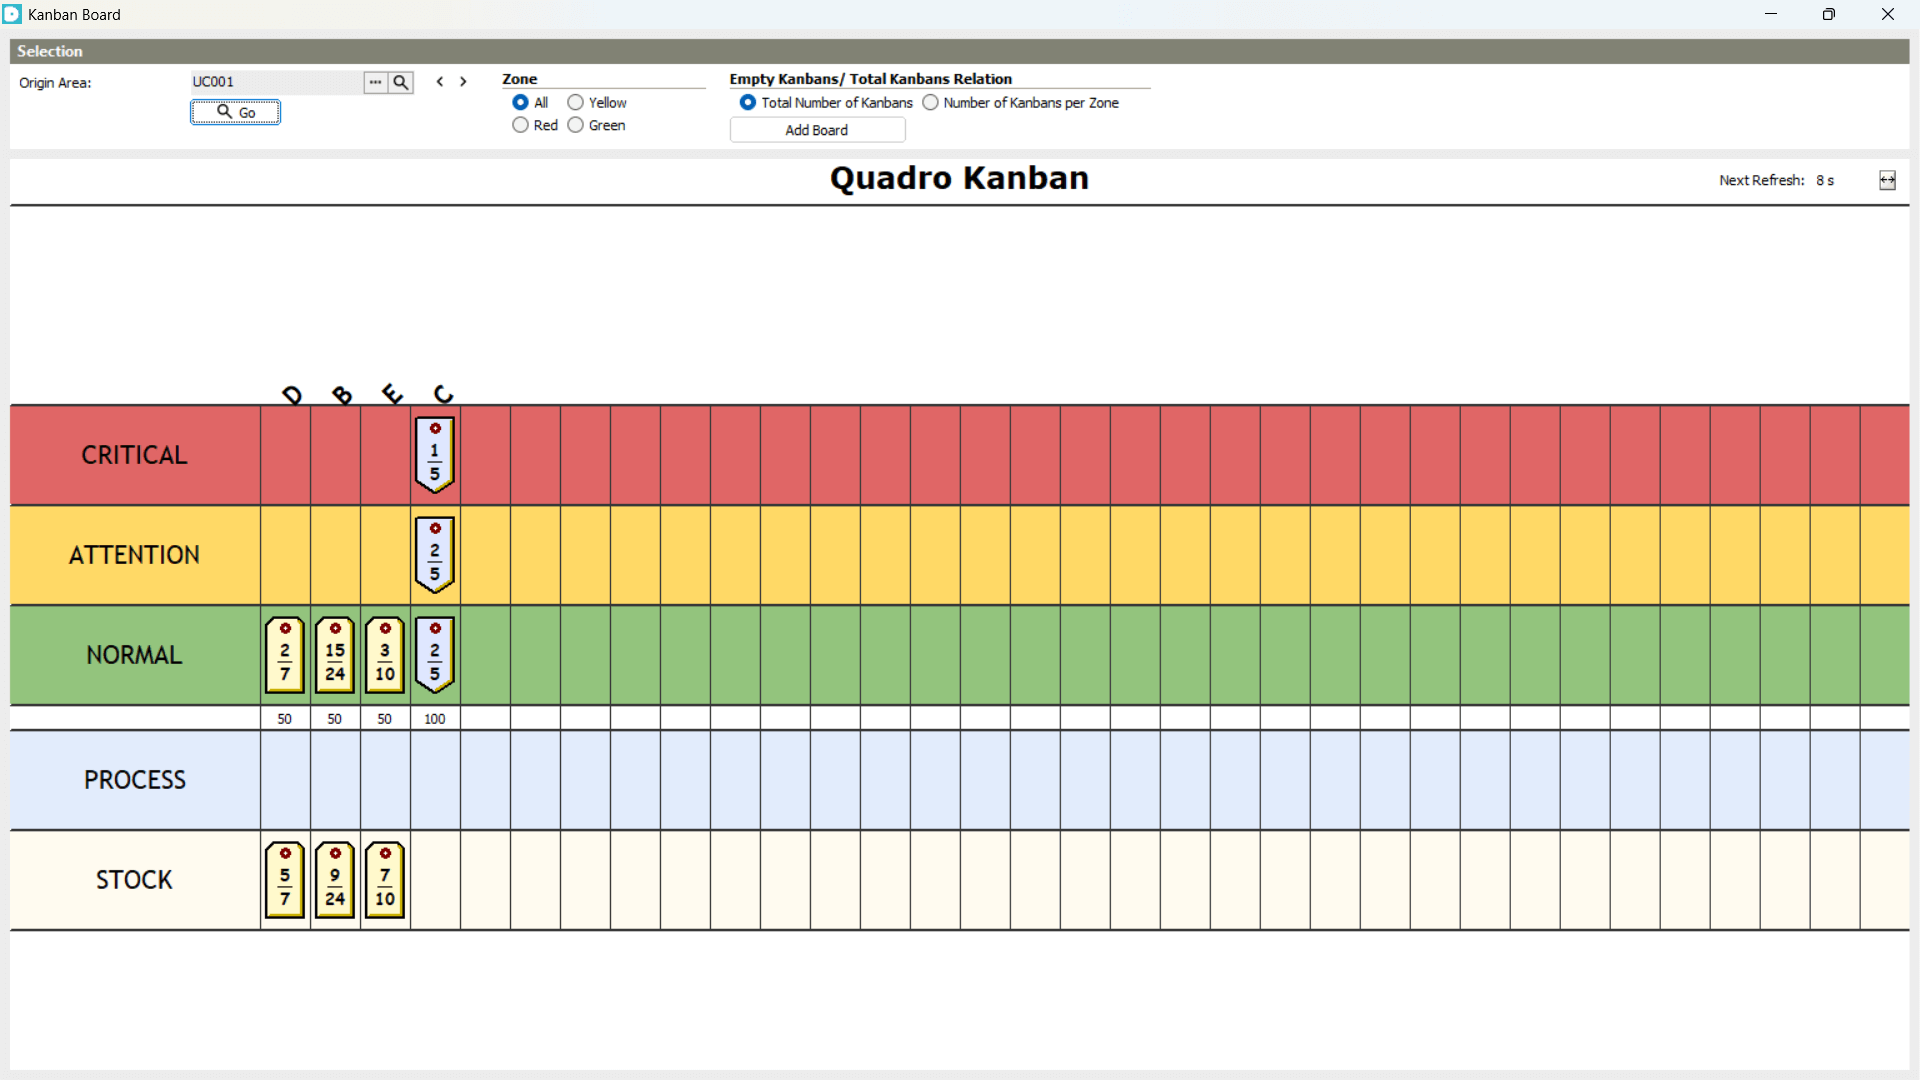
Task: Select the Yellow zone radio button
Action: [576, 103]
